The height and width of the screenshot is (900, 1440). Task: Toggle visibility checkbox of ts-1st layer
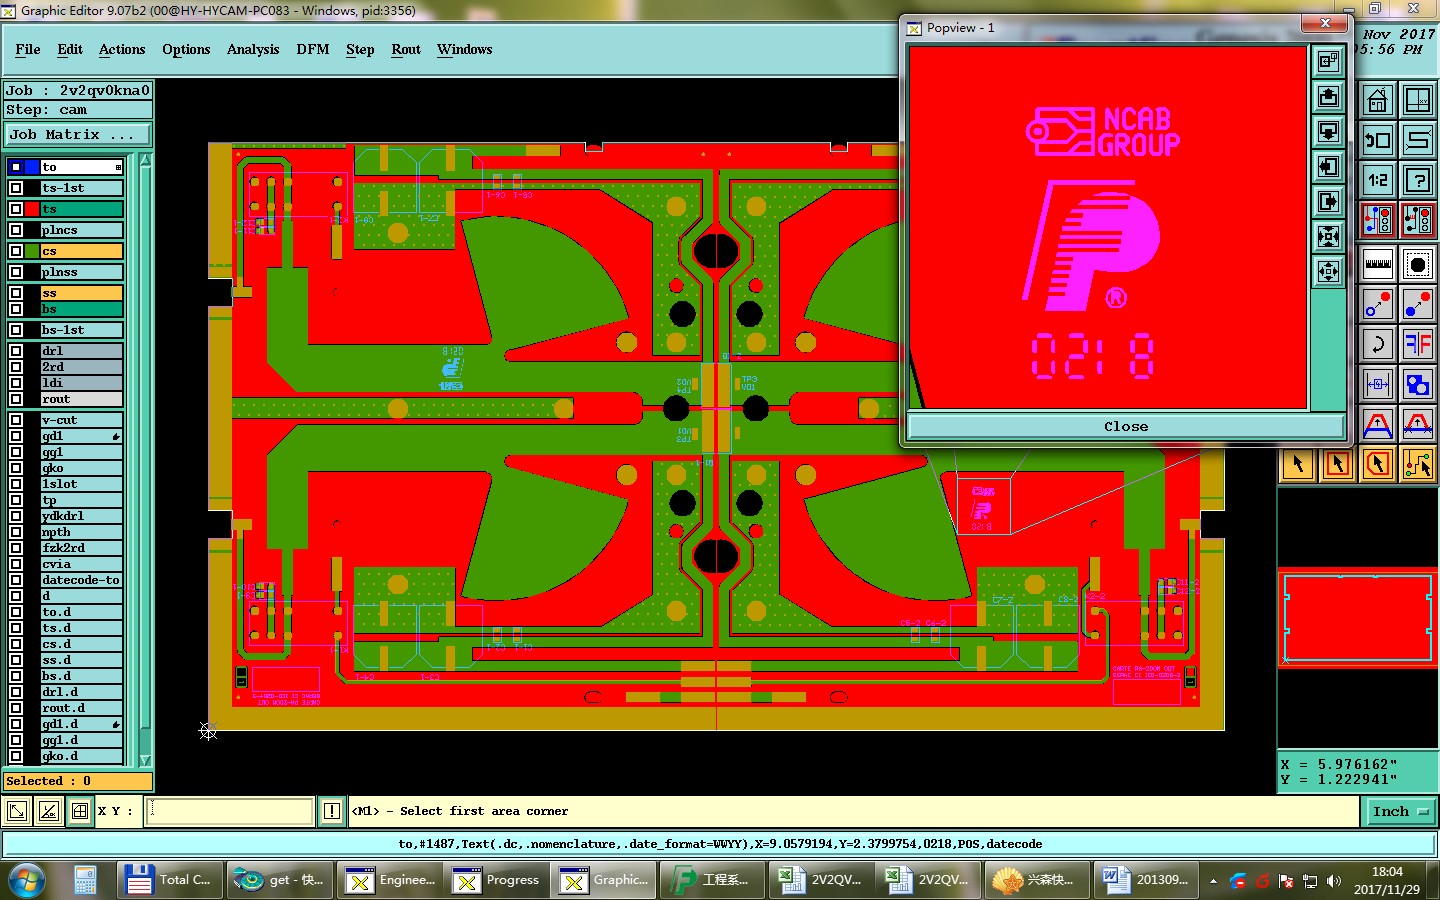pos(16,188)
